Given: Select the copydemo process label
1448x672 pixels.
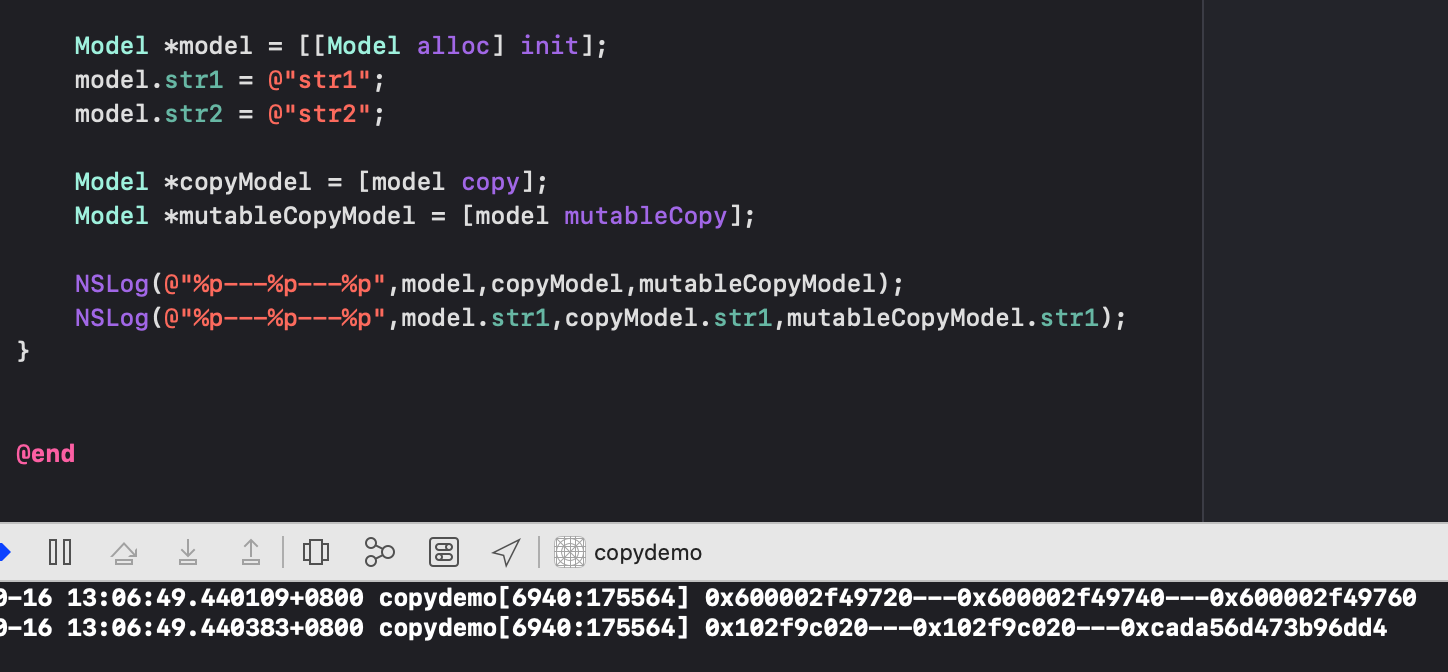Looking at the screenshot, I should 648,553.
